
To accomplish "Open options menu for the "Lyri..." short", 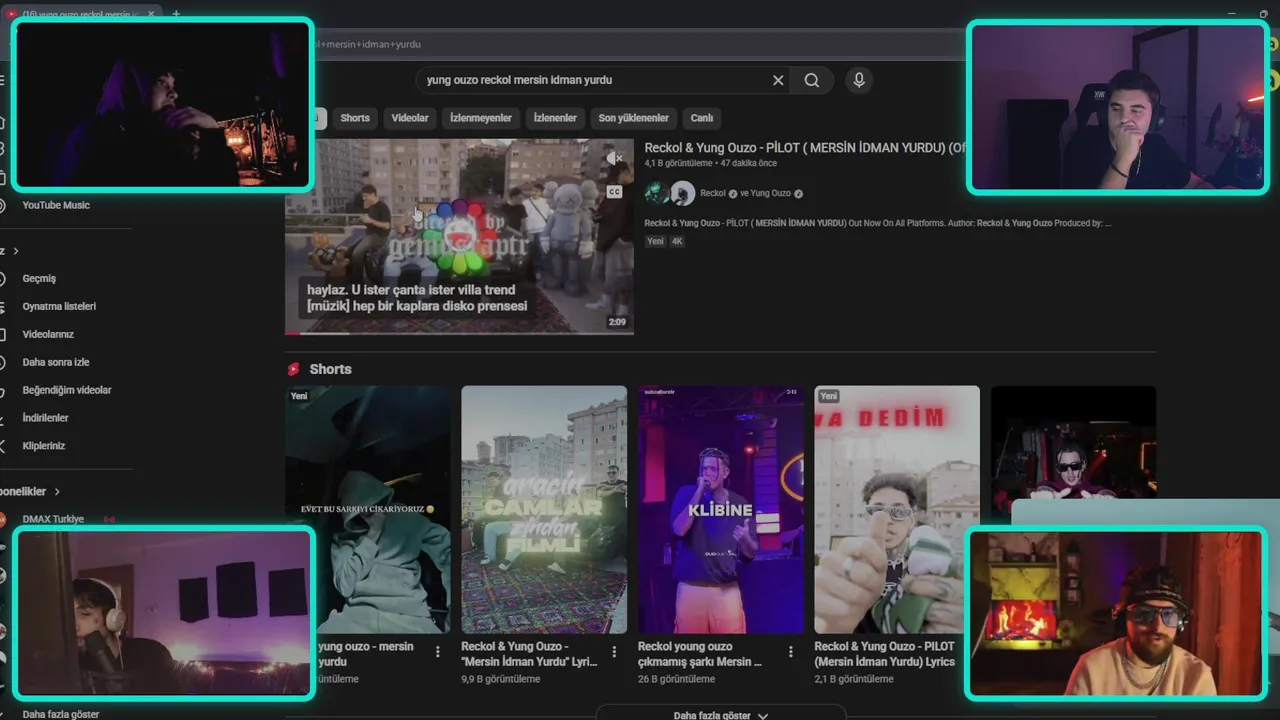I will [614, 651].
